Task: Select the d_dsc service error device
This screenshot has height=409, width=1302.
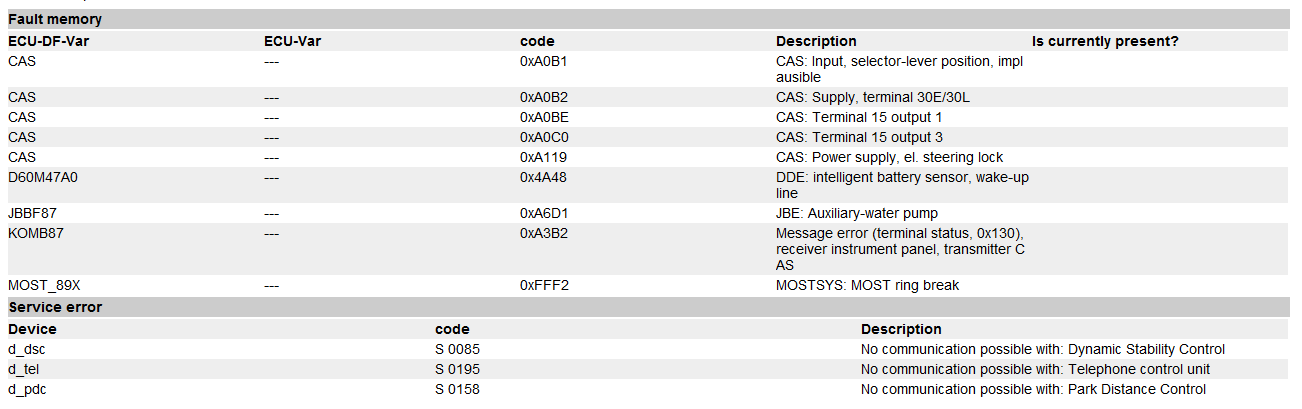Action: point(27,349)
